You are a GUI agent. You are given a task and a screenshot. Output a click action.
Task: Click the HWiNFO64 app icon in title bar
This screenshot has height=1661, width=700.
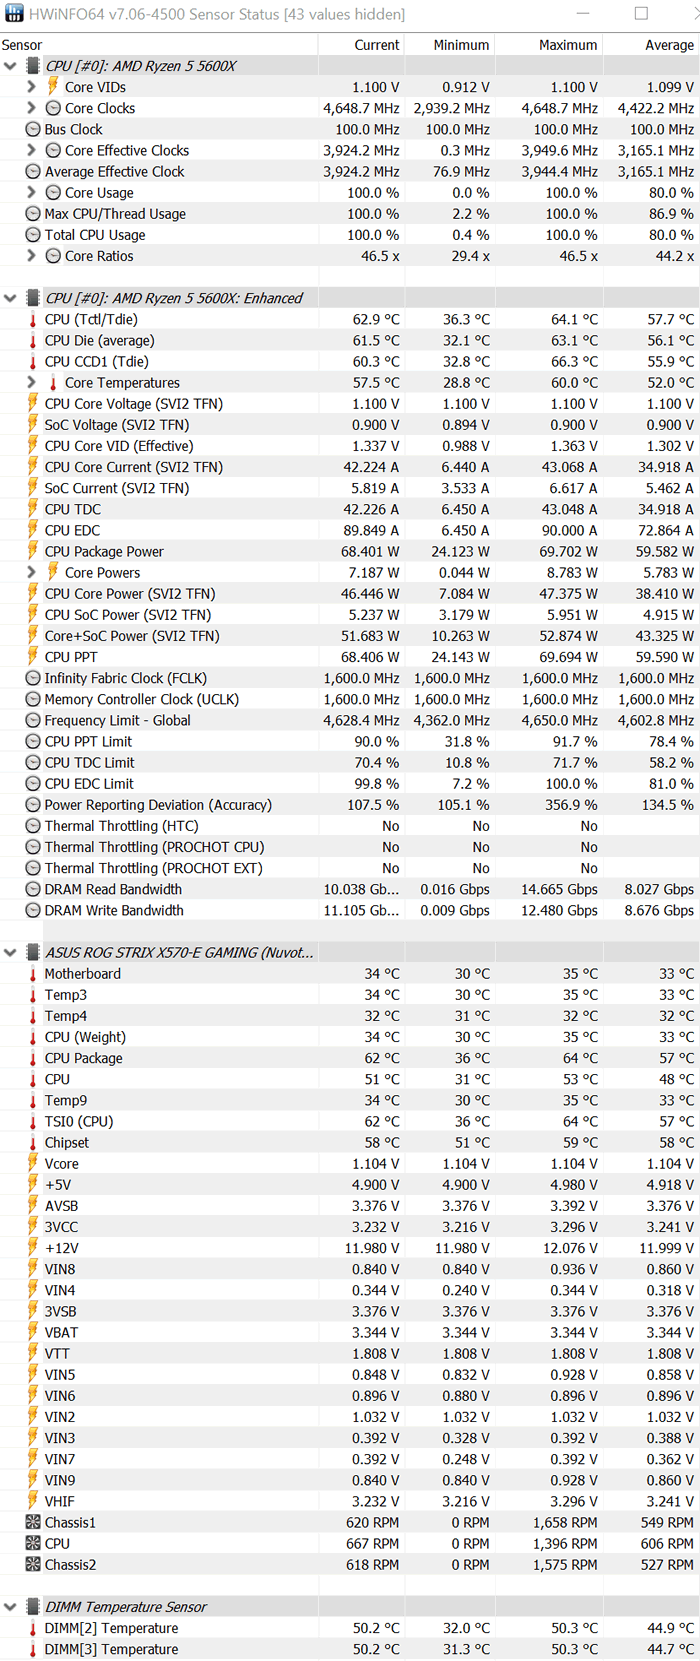14,14
